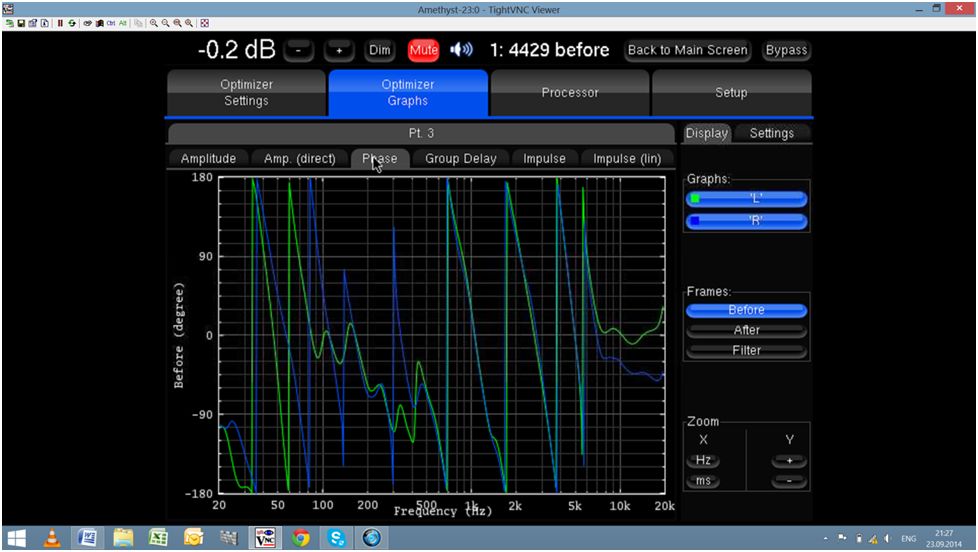Click the Bypass button
Image resolution: width=978 pixels, height=552 pixels.
point(786,50)
